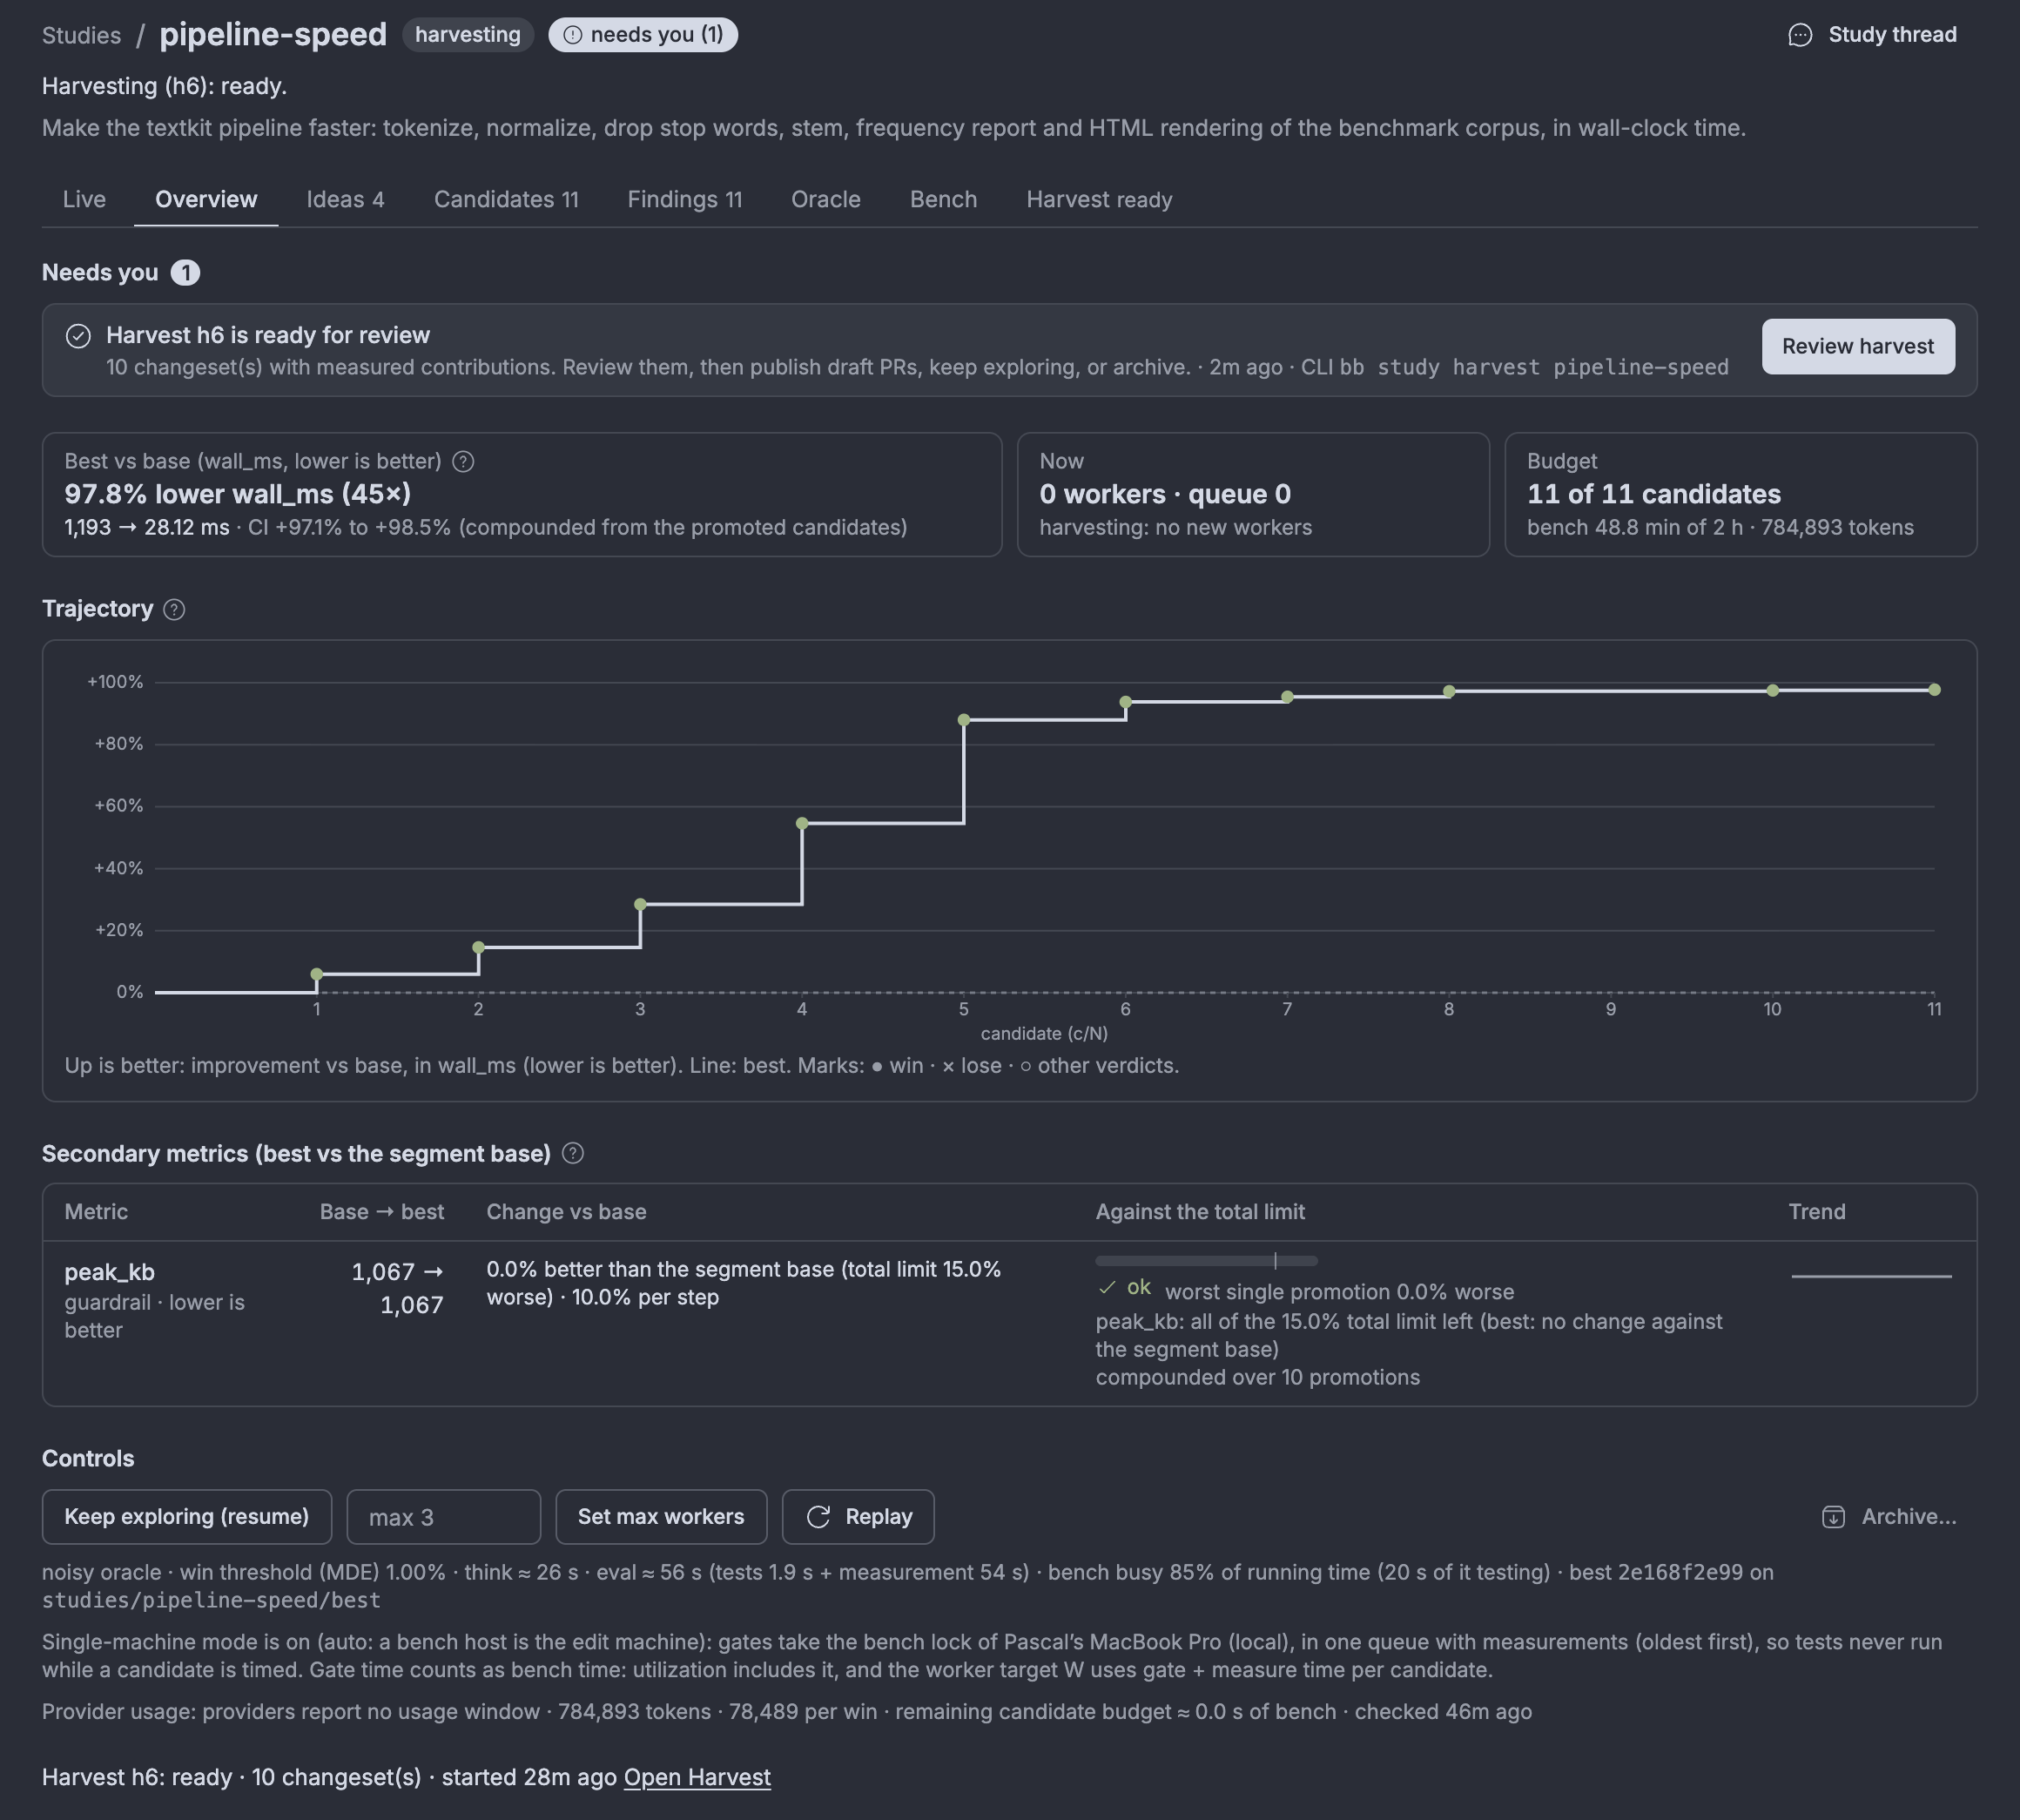Viewport: 2020px width, 1820px height.
Task: Click the Trajectory help question-mark icon
Action: (x=174, y=609)
